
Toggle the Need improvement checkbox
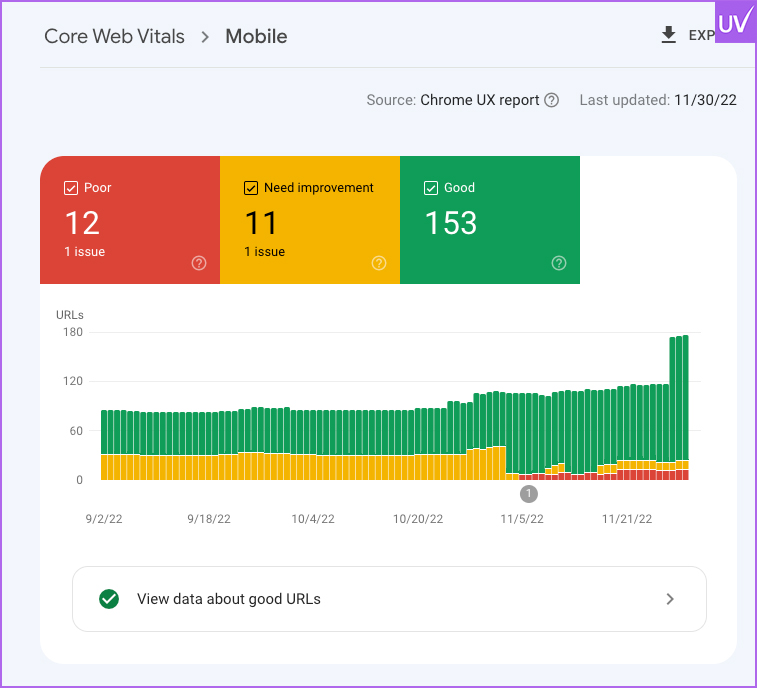click(251, 188)
